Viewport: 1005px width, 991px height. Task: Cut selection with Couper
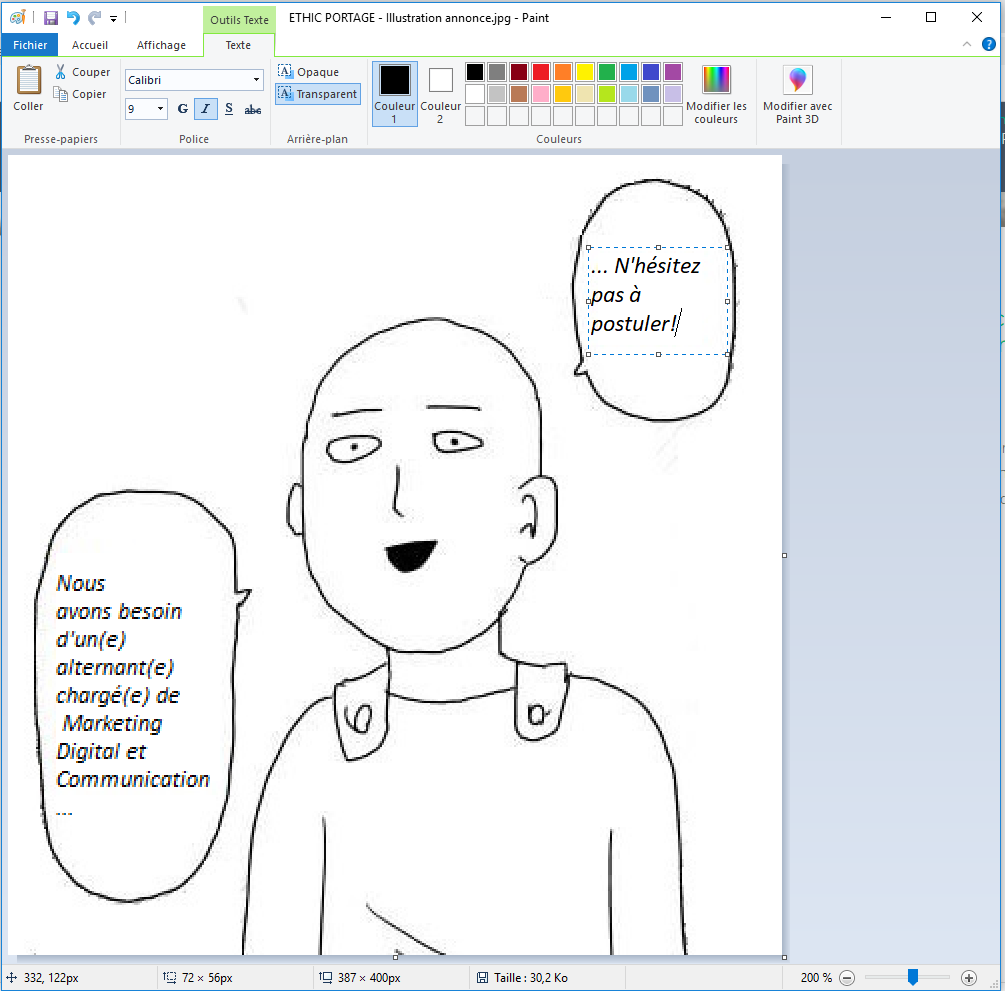point(83,72)
